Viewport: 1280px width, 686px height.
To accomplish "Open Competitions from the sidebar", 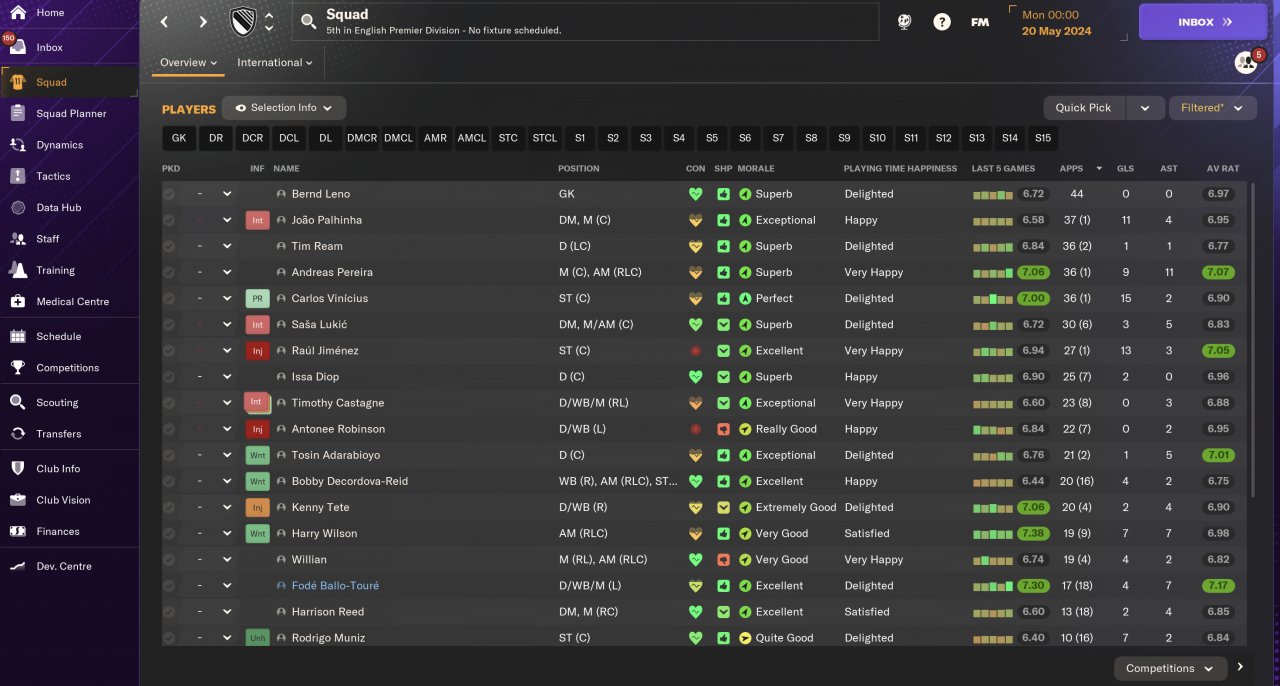I will pyautogui.click(x=67, y=368).
